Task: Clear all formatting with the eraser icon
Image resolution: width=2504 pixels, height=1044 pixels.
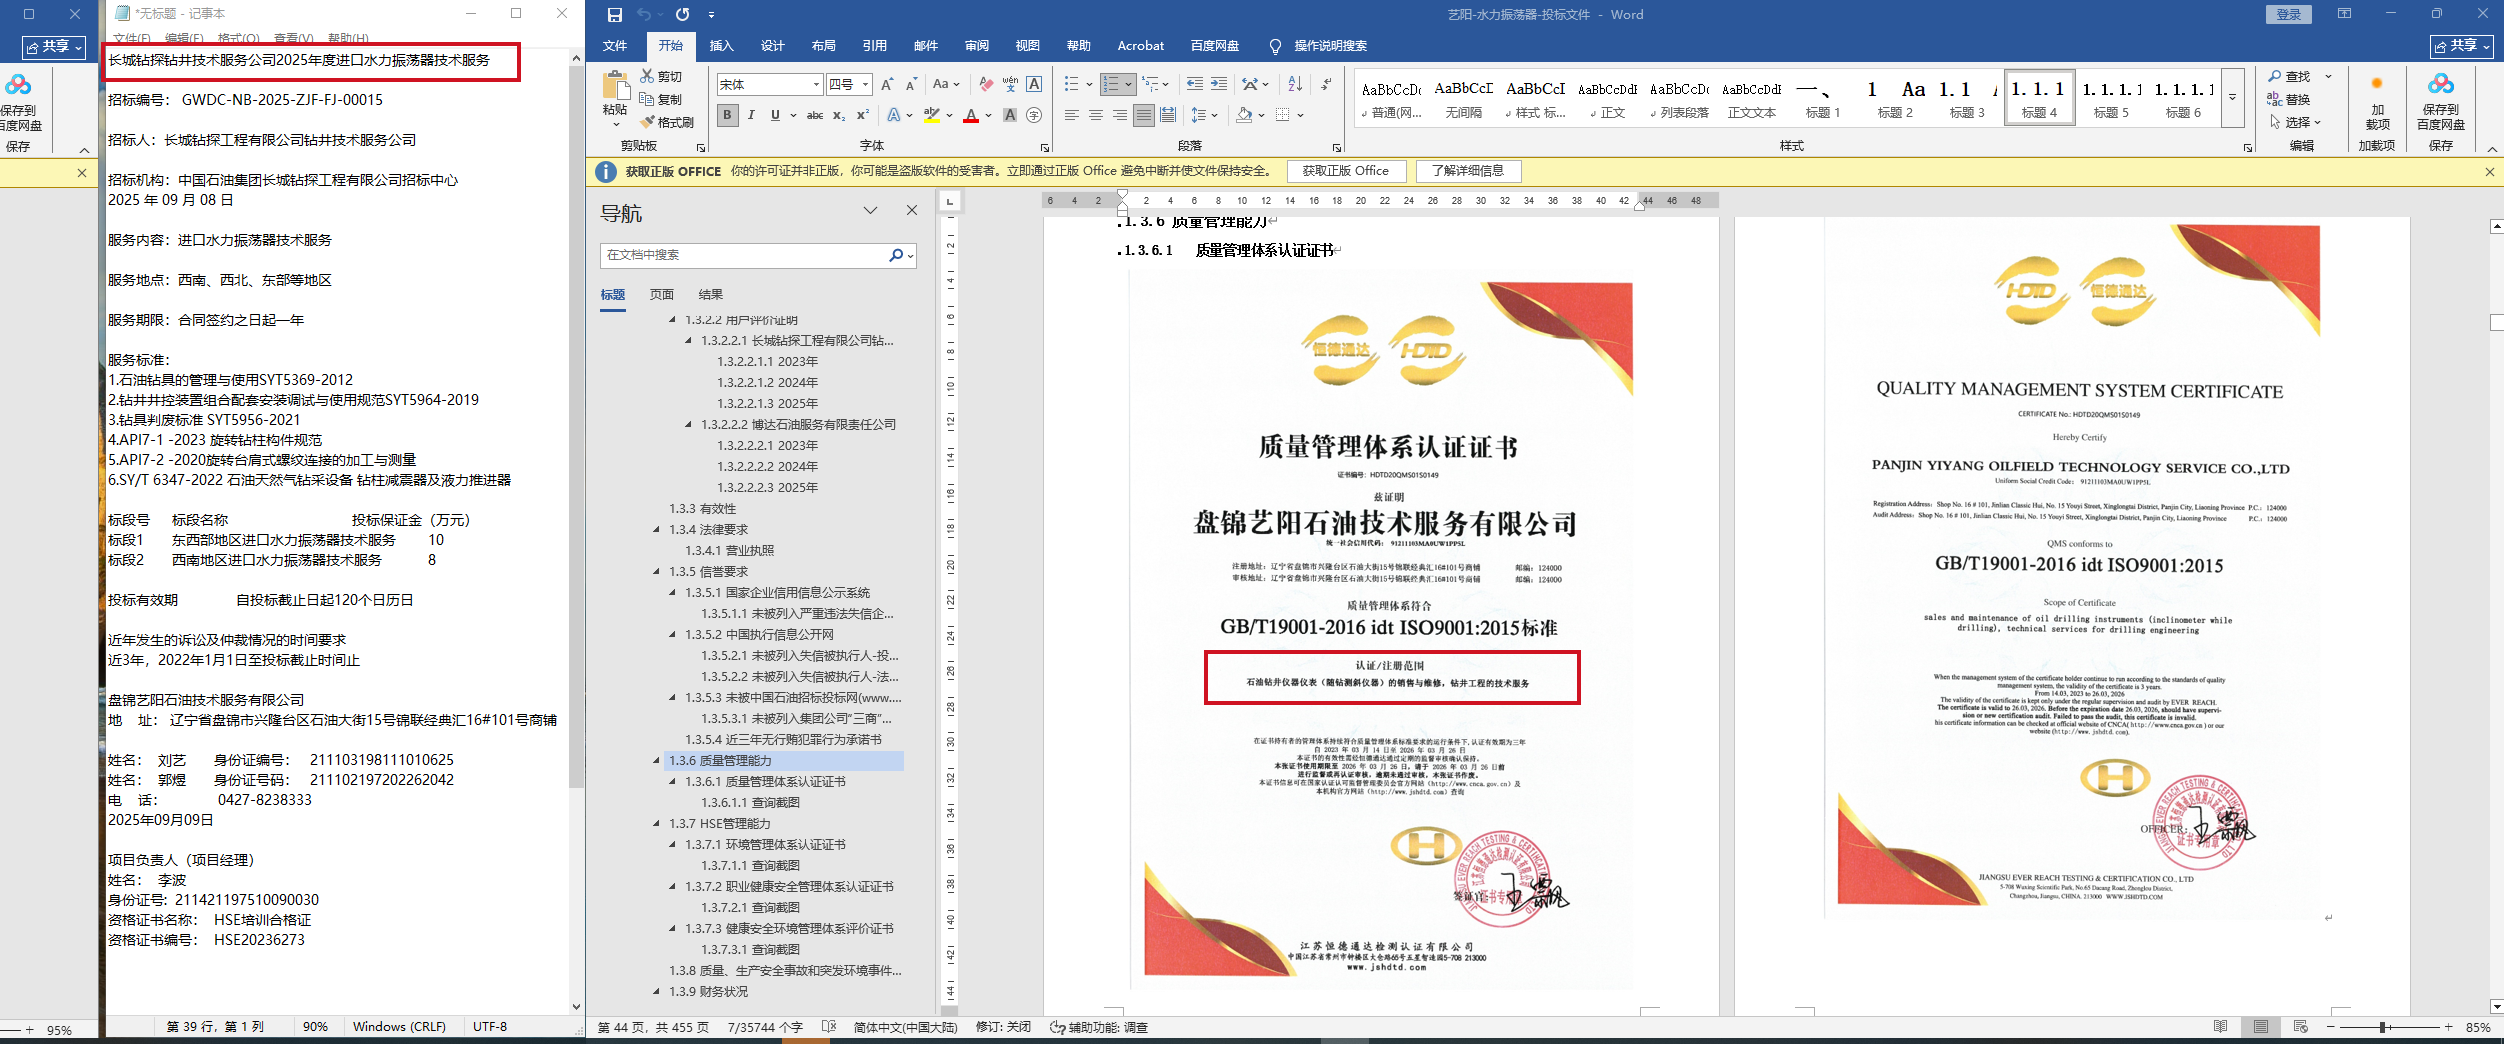Action: [986, 85]
